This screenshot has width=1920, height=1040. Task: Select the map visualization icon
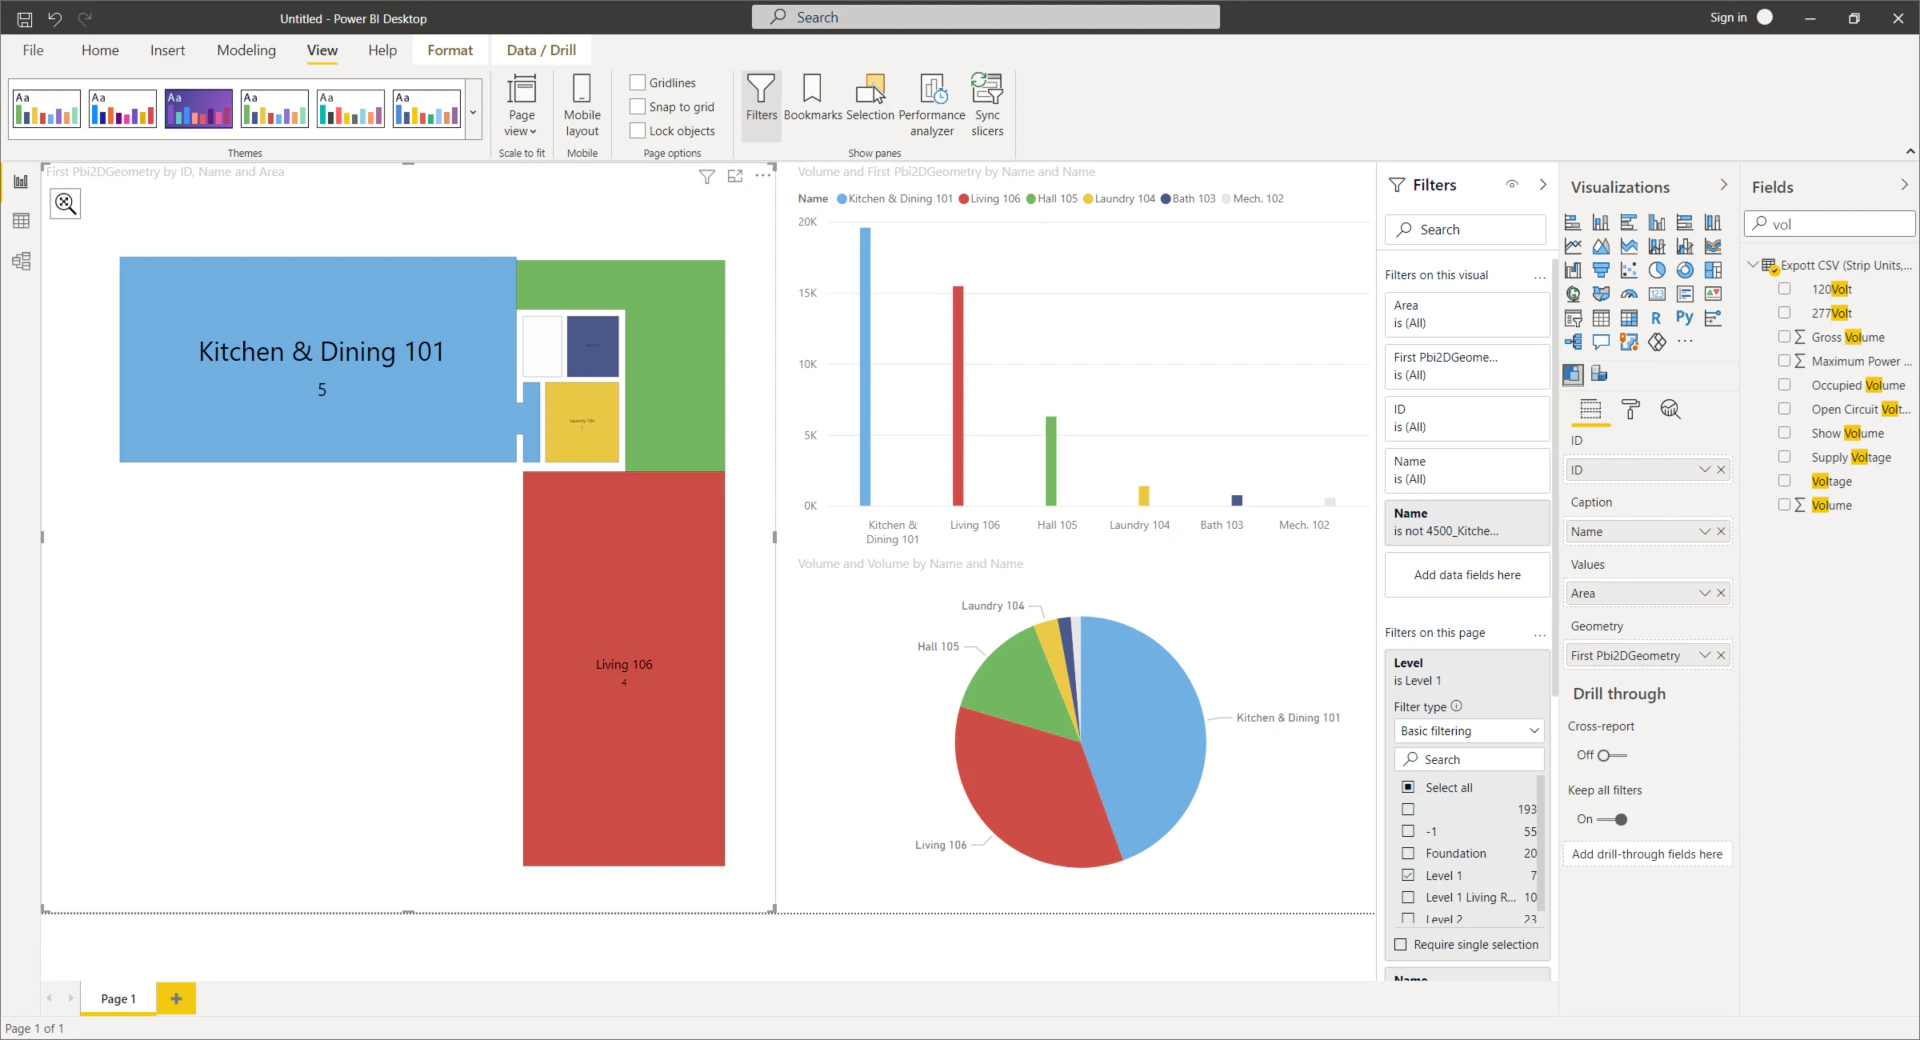(1573, 294)
